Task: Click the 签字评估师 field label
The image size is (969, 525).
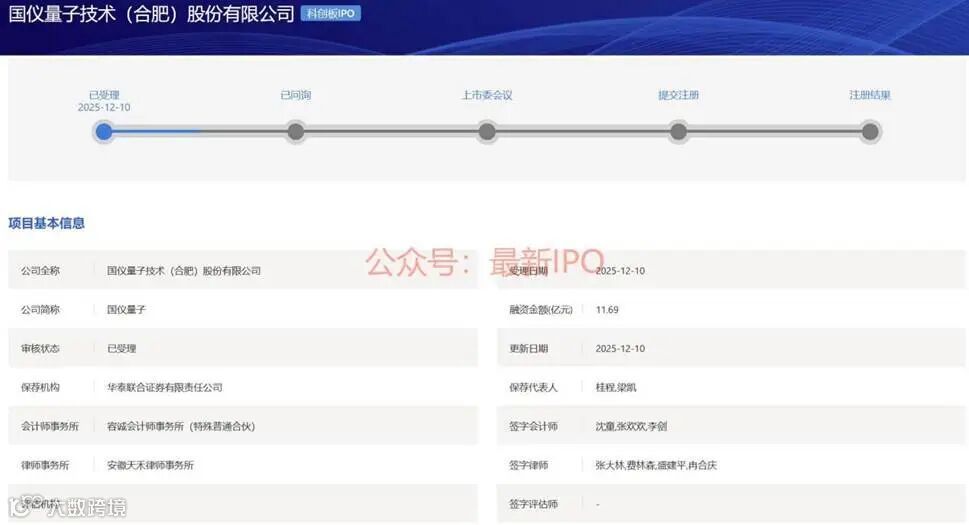Action: 533,504
